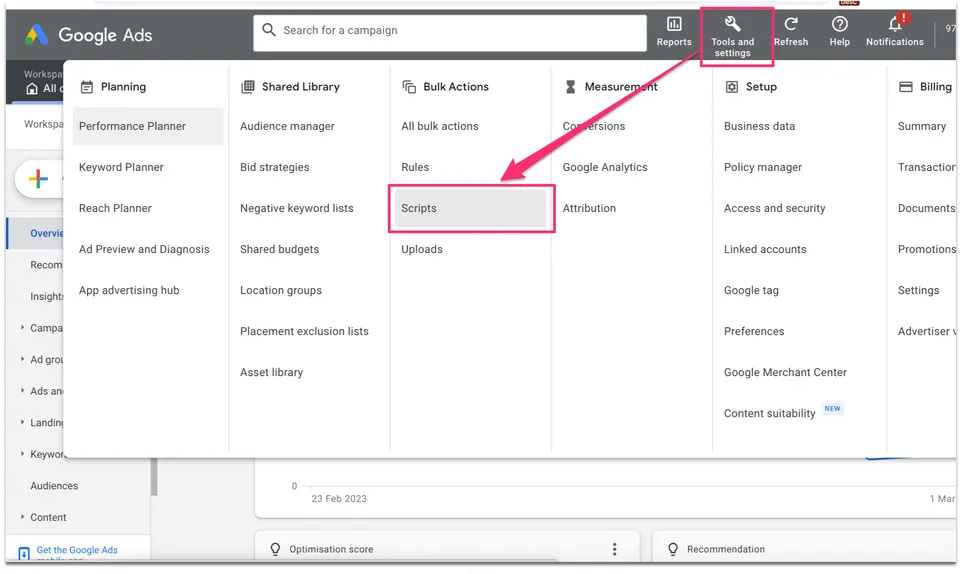960x574 pixels.
Task: Expand the Ad groups sidebar item
Action: (23, 359)
